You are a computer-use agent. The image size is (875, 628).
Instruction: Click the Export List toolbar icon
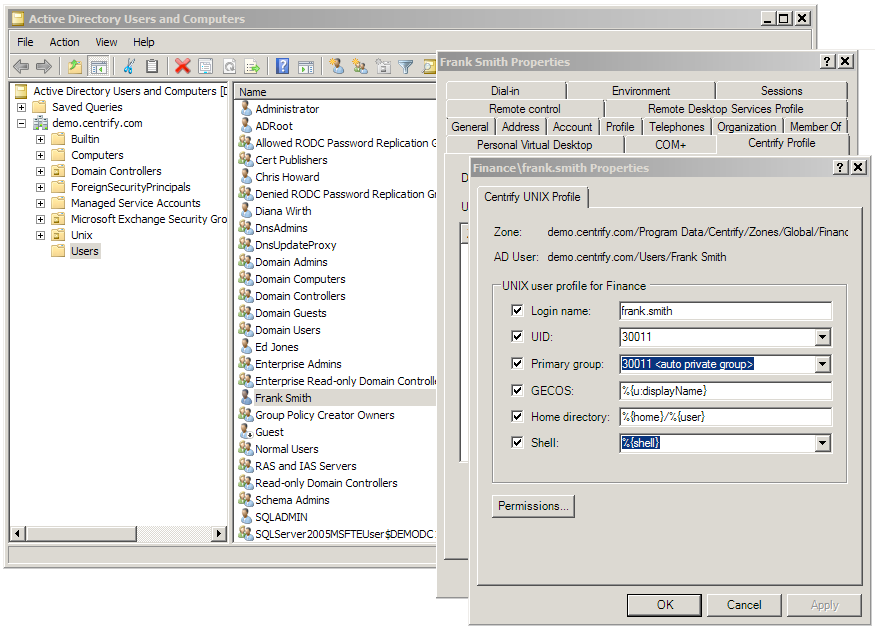(252, 66)
